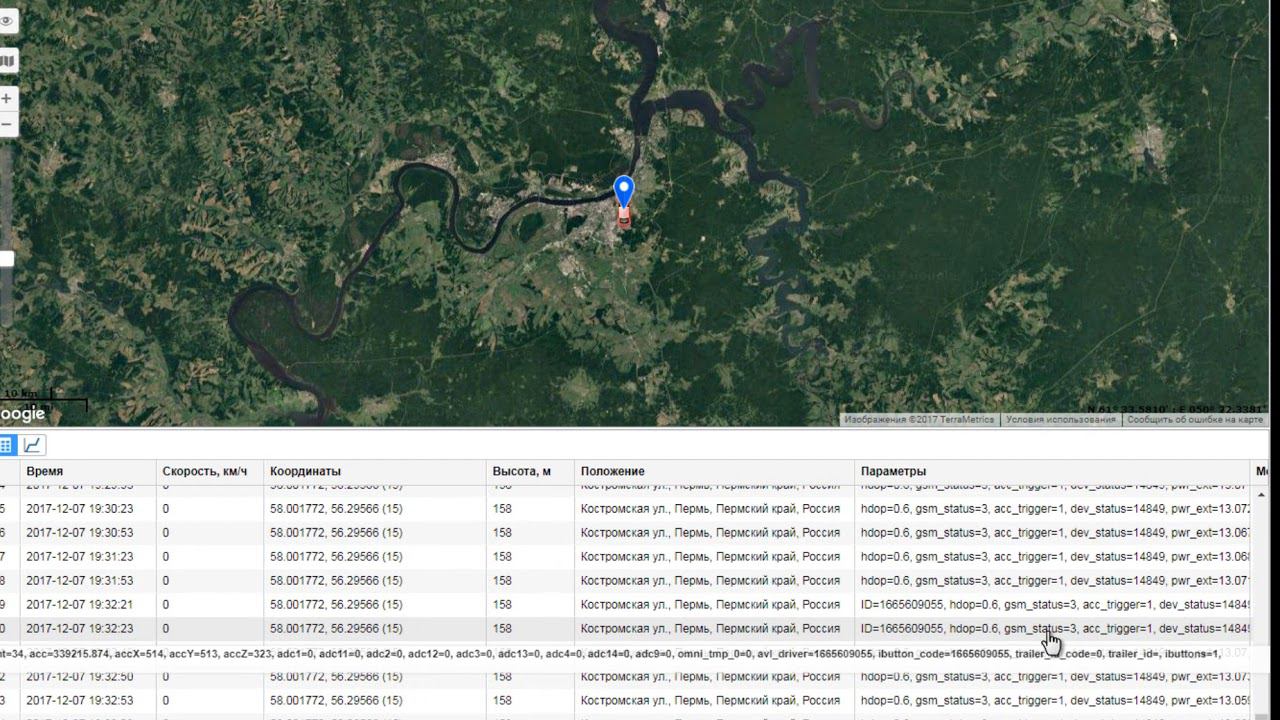Sort by Время column header

(45, 471)
